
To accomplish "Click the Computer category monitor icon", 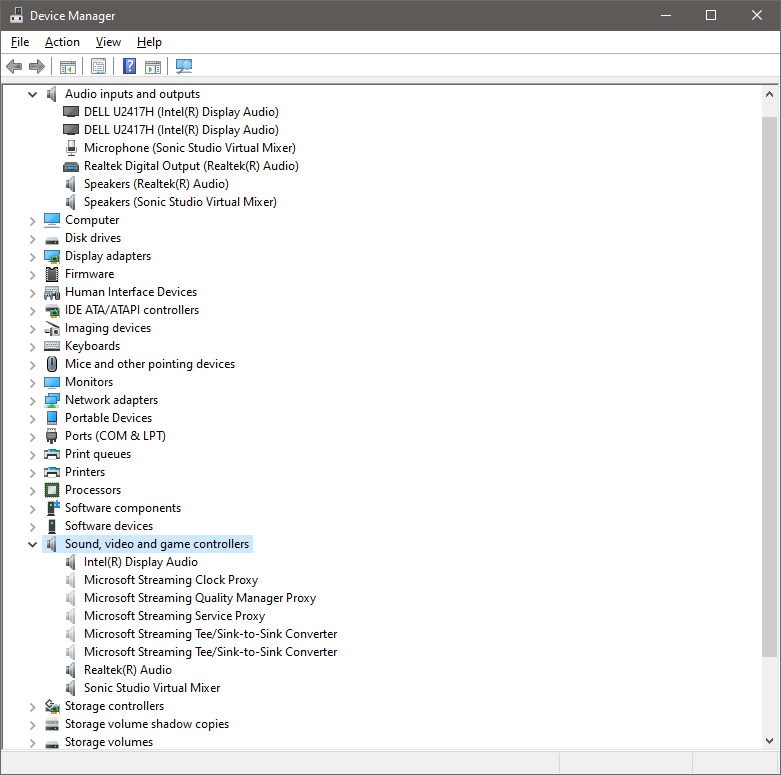I will click(x=52, y=220).
